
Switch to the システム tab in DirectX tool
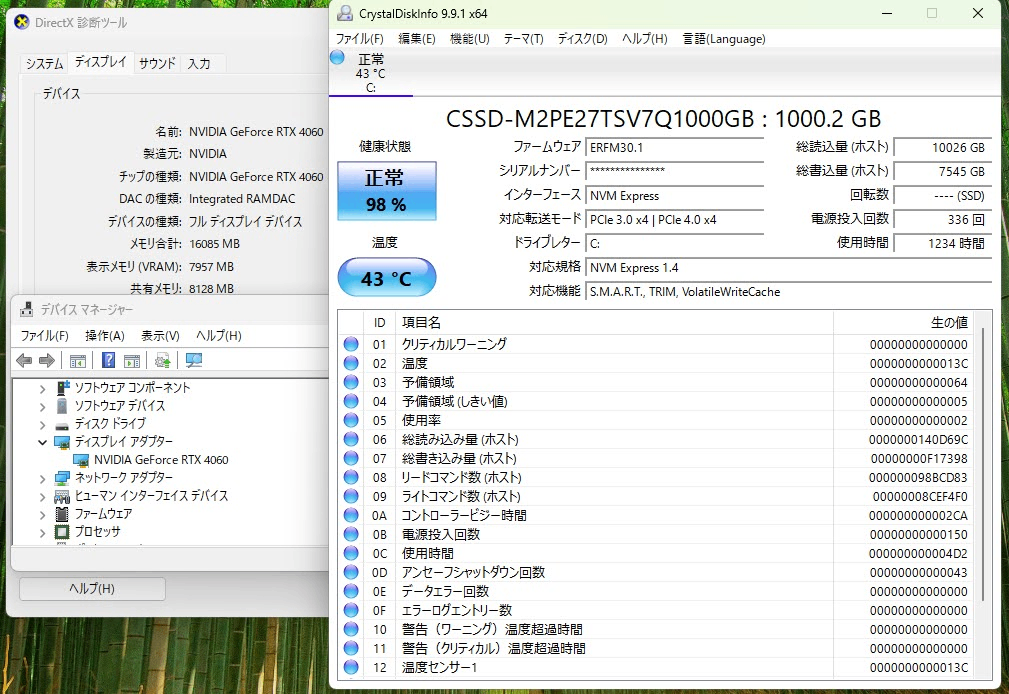44,63
